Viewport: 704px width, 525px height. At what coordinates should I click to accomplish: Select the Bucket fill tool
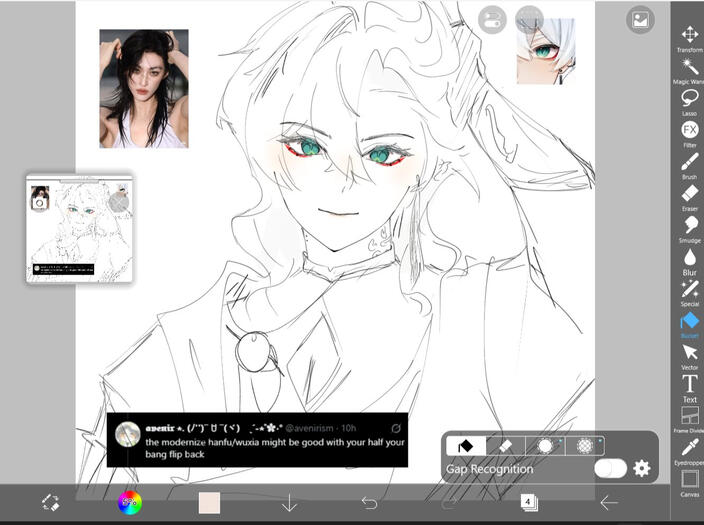pos(689,325)
